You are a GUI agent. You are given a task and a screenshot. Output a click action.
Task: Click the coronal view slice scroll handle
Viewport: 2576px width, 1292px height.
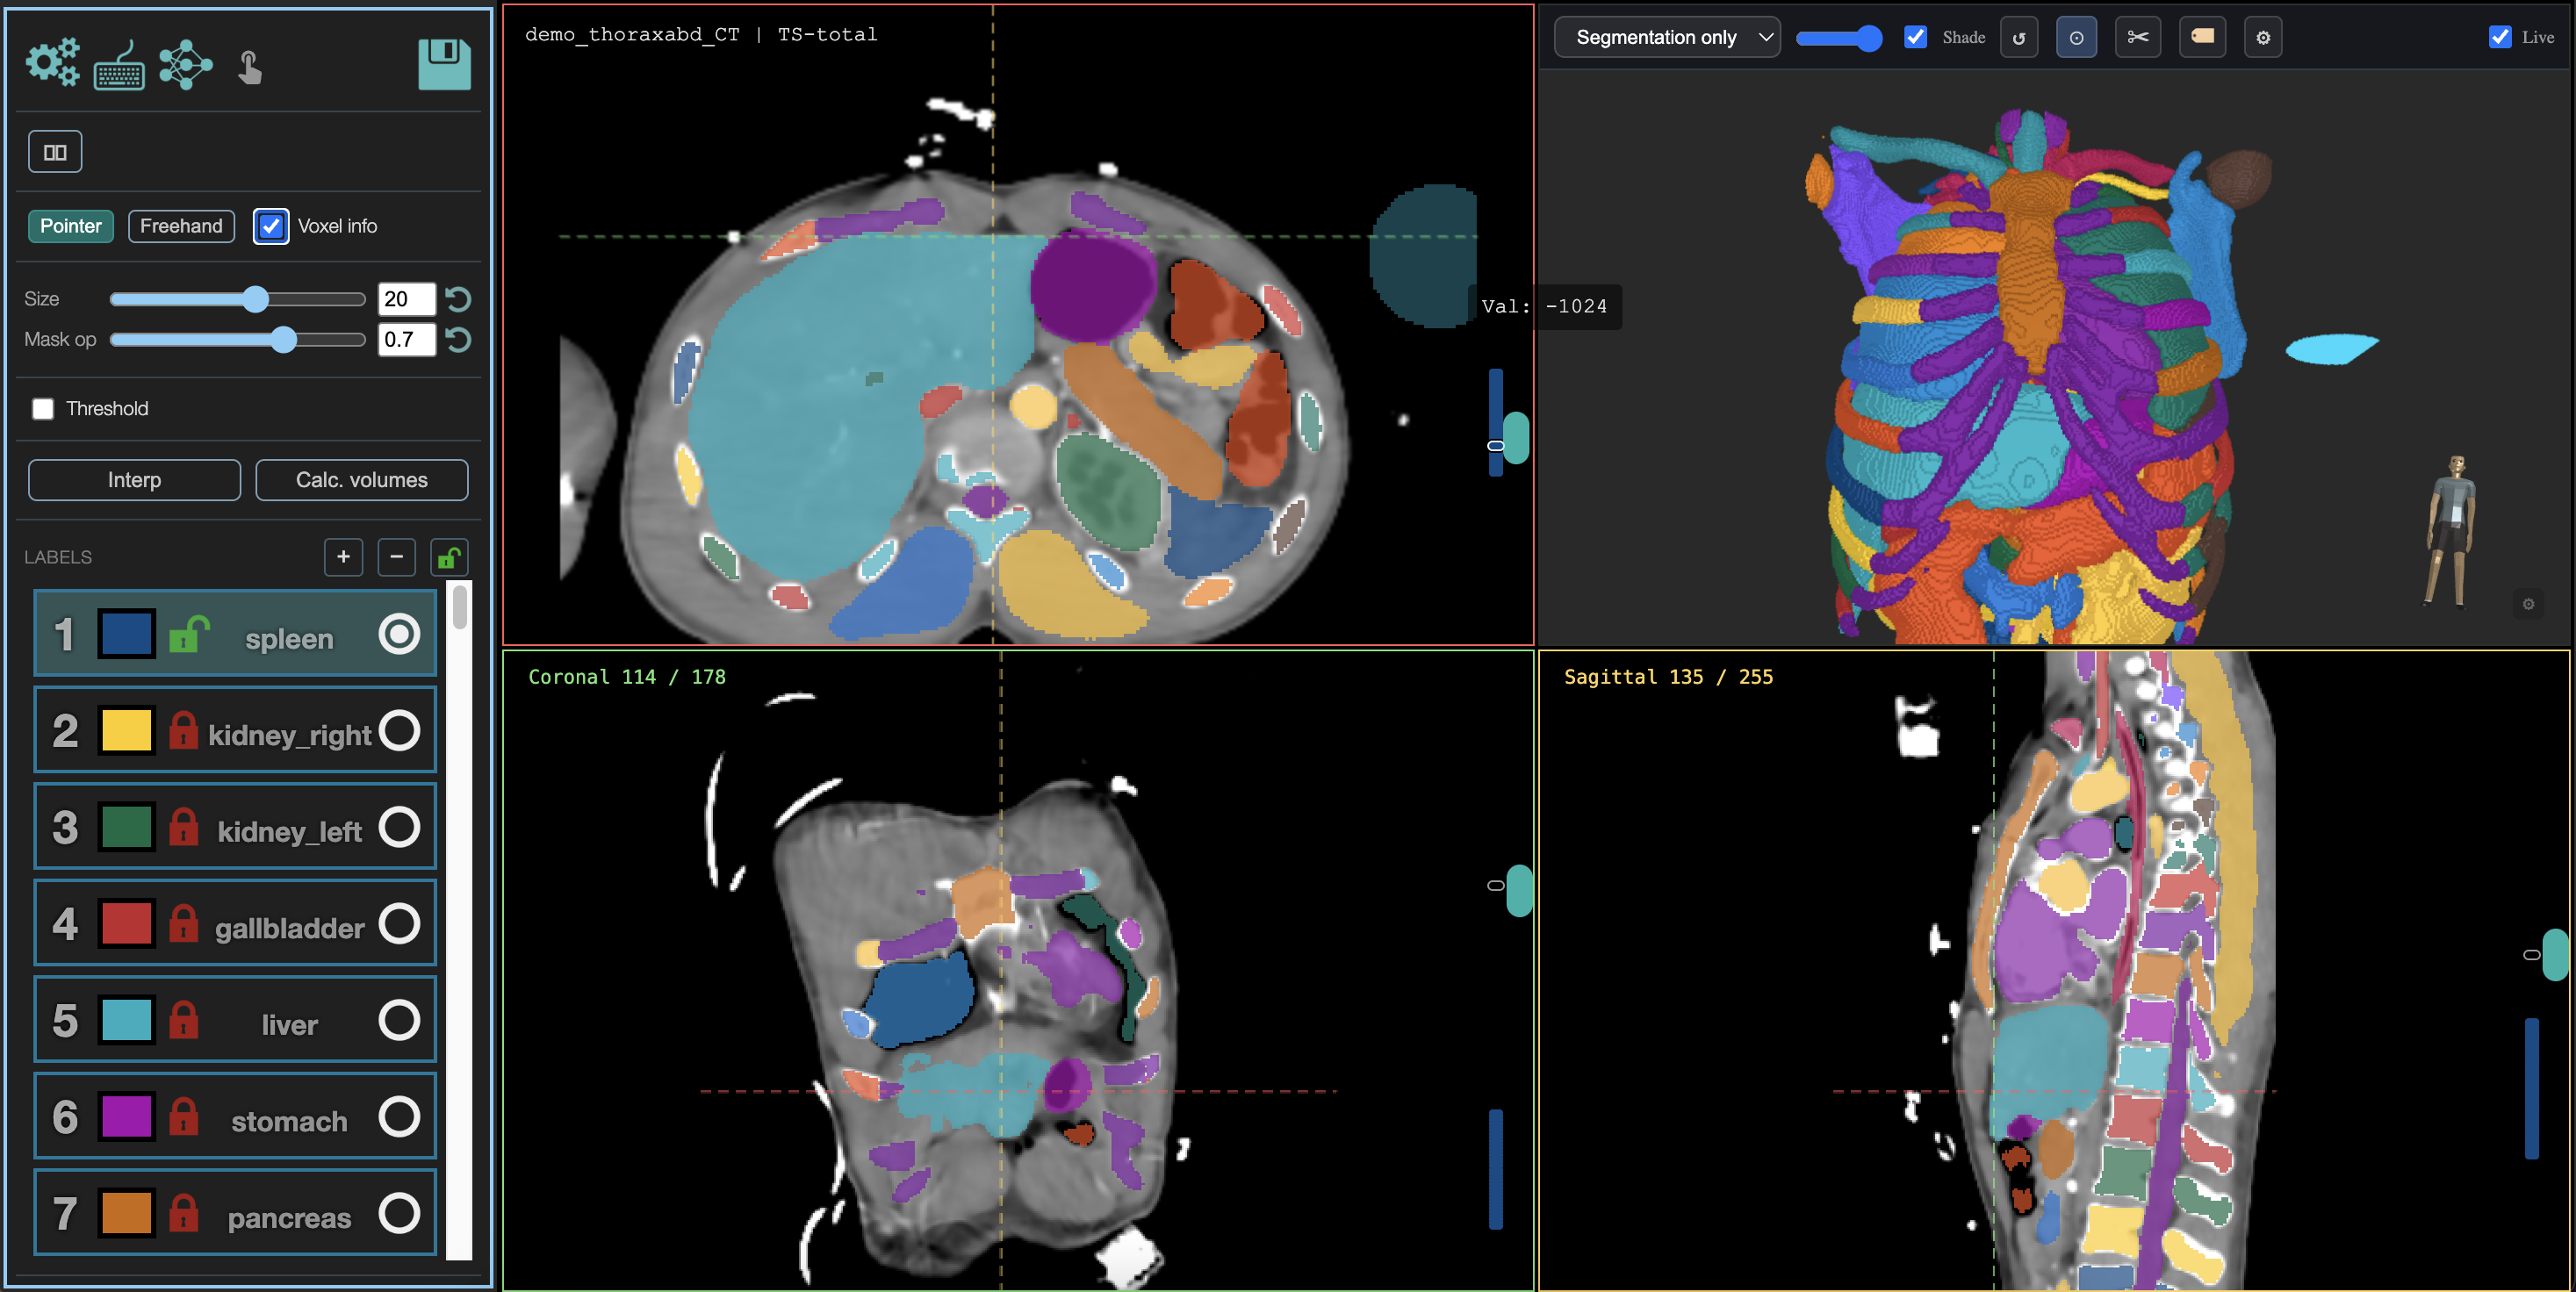click(1520, 890)
